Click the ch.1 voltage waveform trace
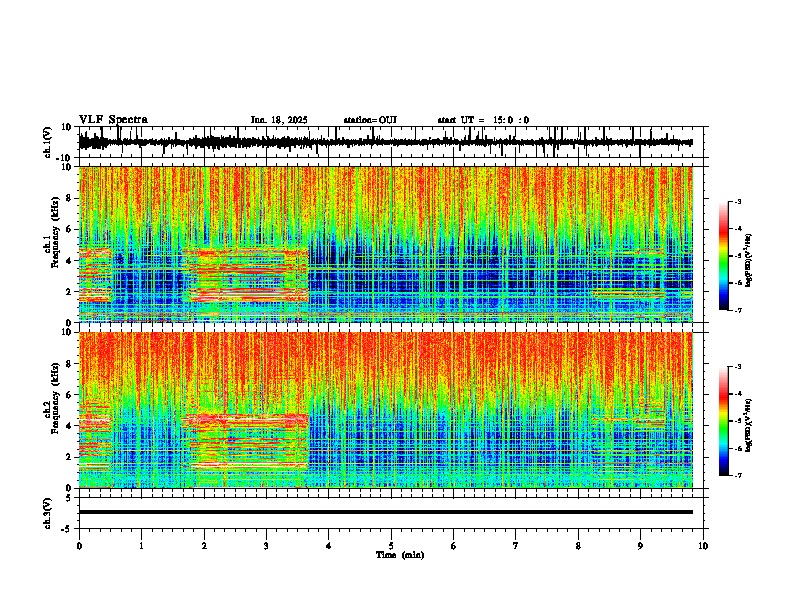Screen dimensions: 792x612 [x=386, y=142]
